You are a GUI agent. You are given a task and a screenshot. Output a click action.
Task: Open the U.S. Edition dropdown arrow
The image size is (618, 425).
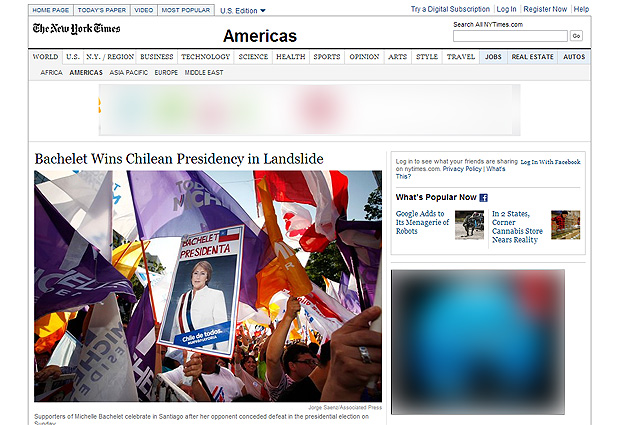pos(263,11)
